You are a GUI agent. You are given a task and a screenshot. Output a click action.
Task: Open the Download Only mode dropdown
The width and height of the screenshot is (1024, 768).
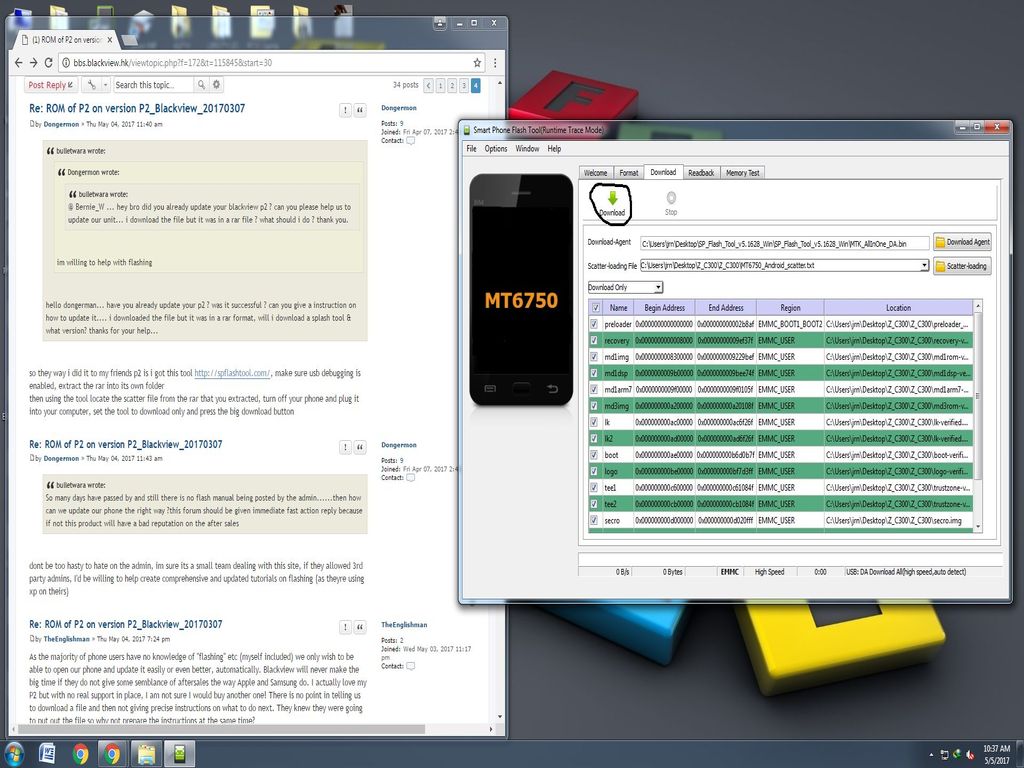point(625,287)
